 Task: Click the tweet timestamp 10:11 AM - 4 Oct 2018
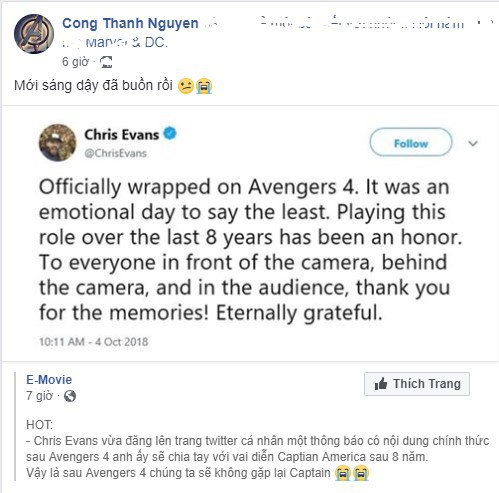[94, 342]
